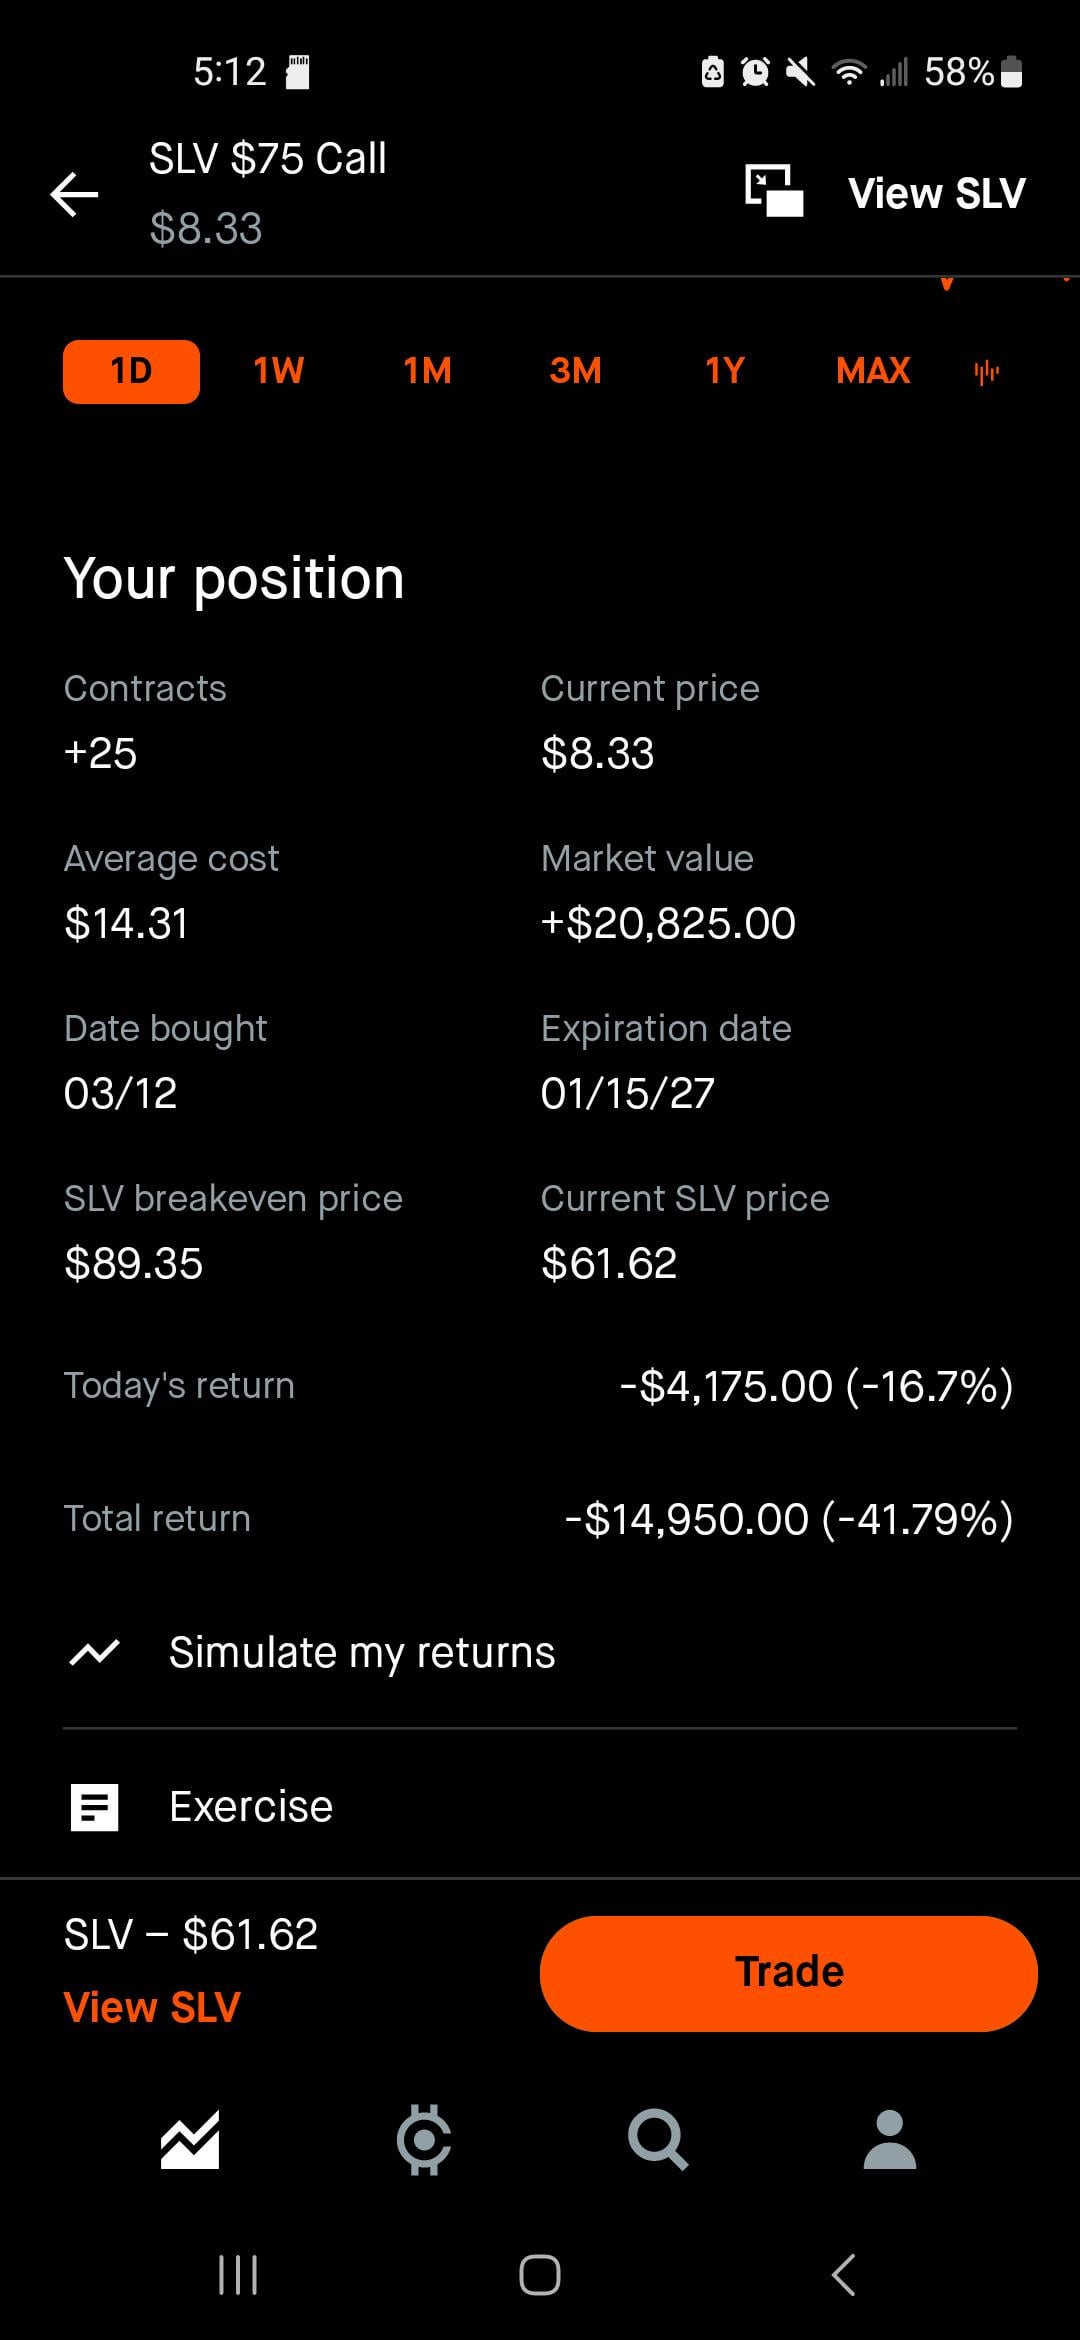Open the picture-in-picture chart icon
Viewport: 1080px width, 2340px height.
click(774, 191)
